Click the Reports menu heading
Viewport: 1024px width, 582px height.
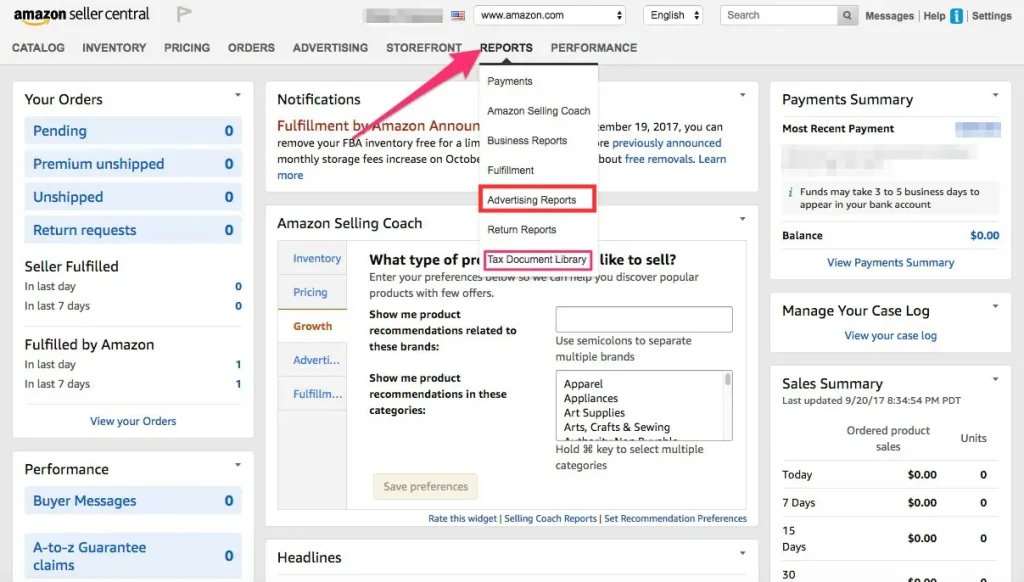506,48
